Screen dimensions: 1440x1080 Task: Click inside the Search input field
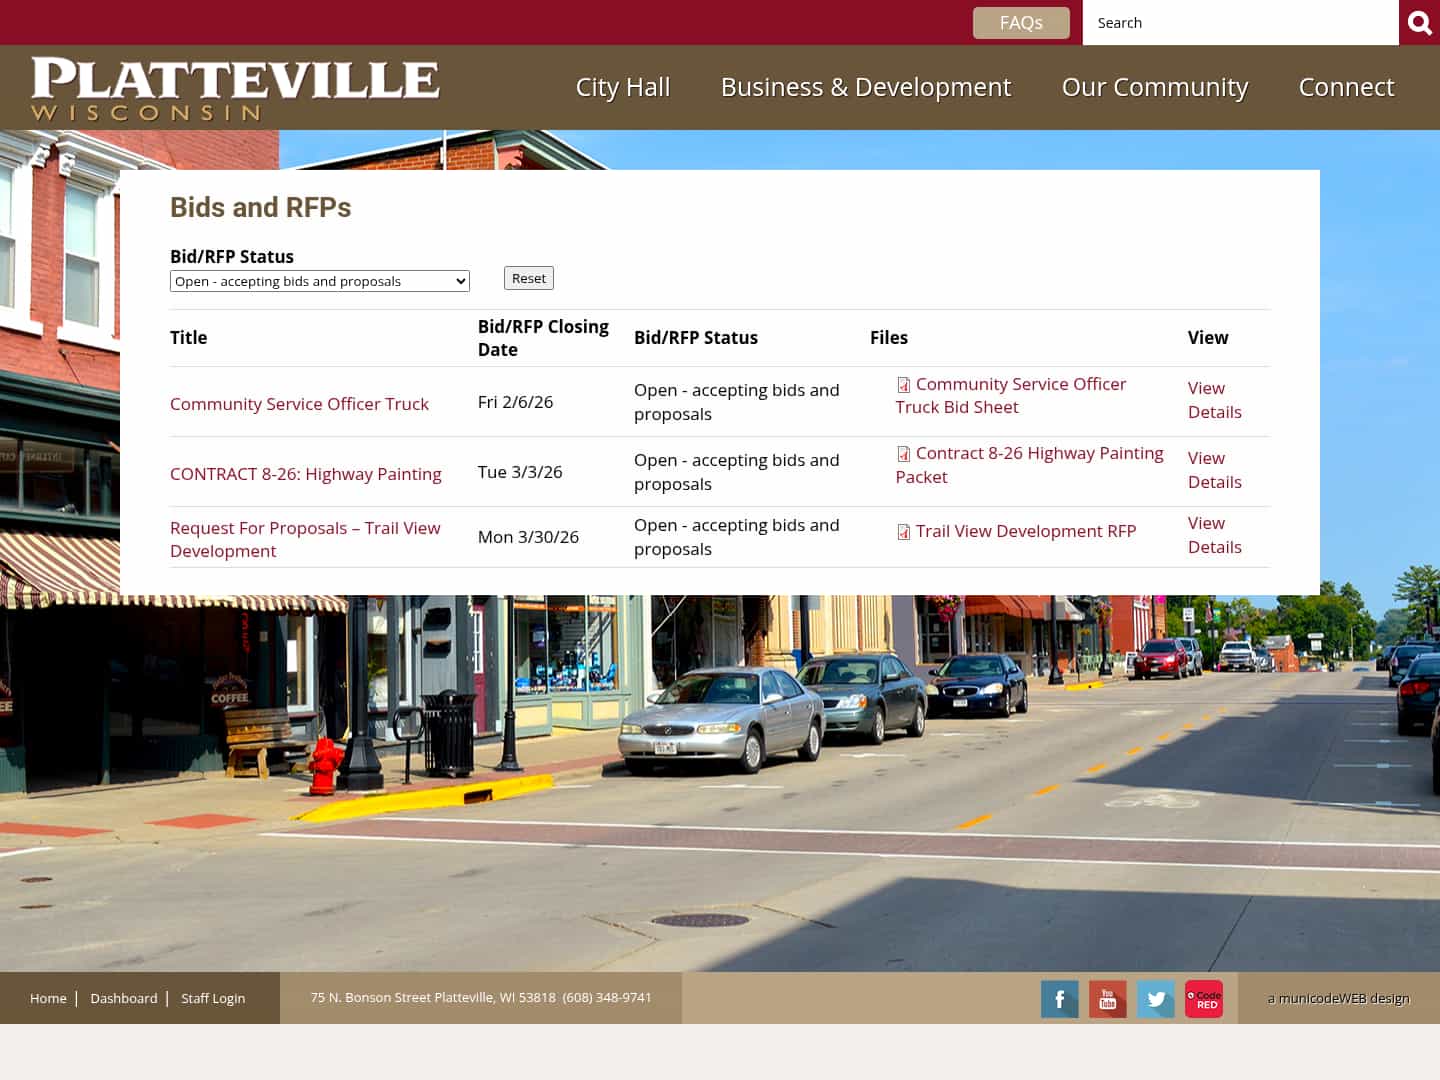pos(1240,22)
